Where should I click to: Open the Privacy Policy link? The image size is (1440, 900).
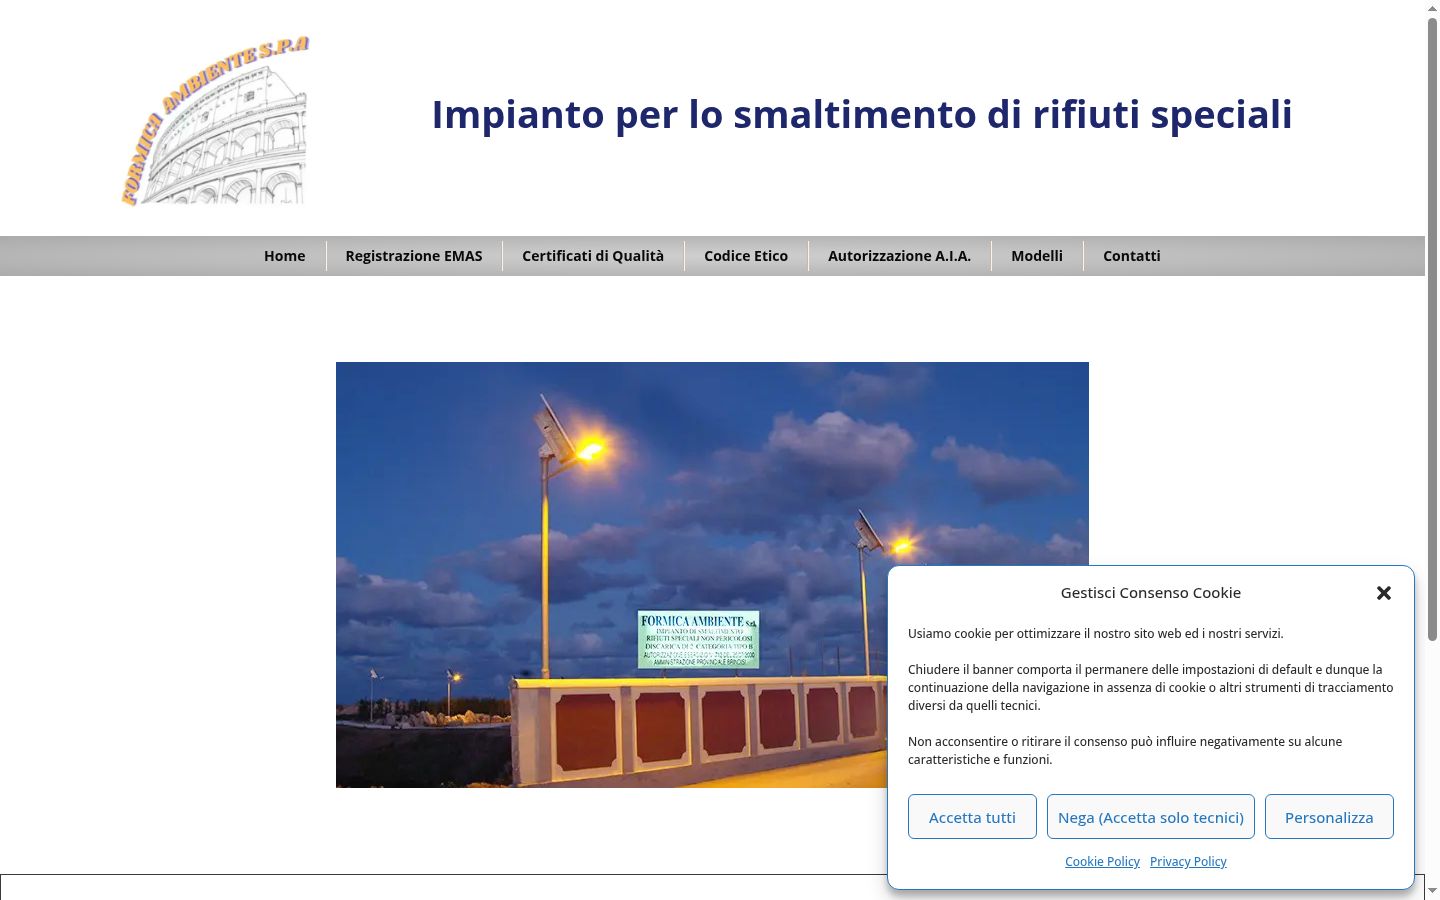(x=1188, y=862)
